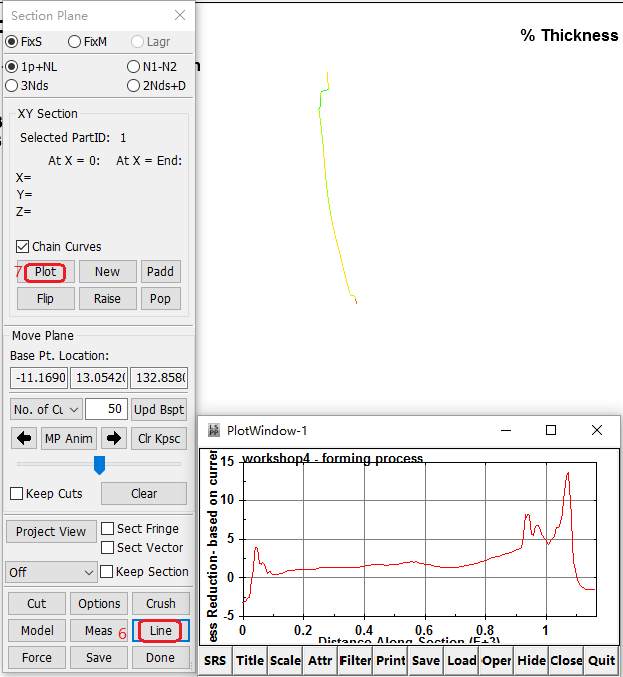The height and width of the screenshot is (677, 623).
Task: Click the Upd Bspt button
Action: click(159, 409)
